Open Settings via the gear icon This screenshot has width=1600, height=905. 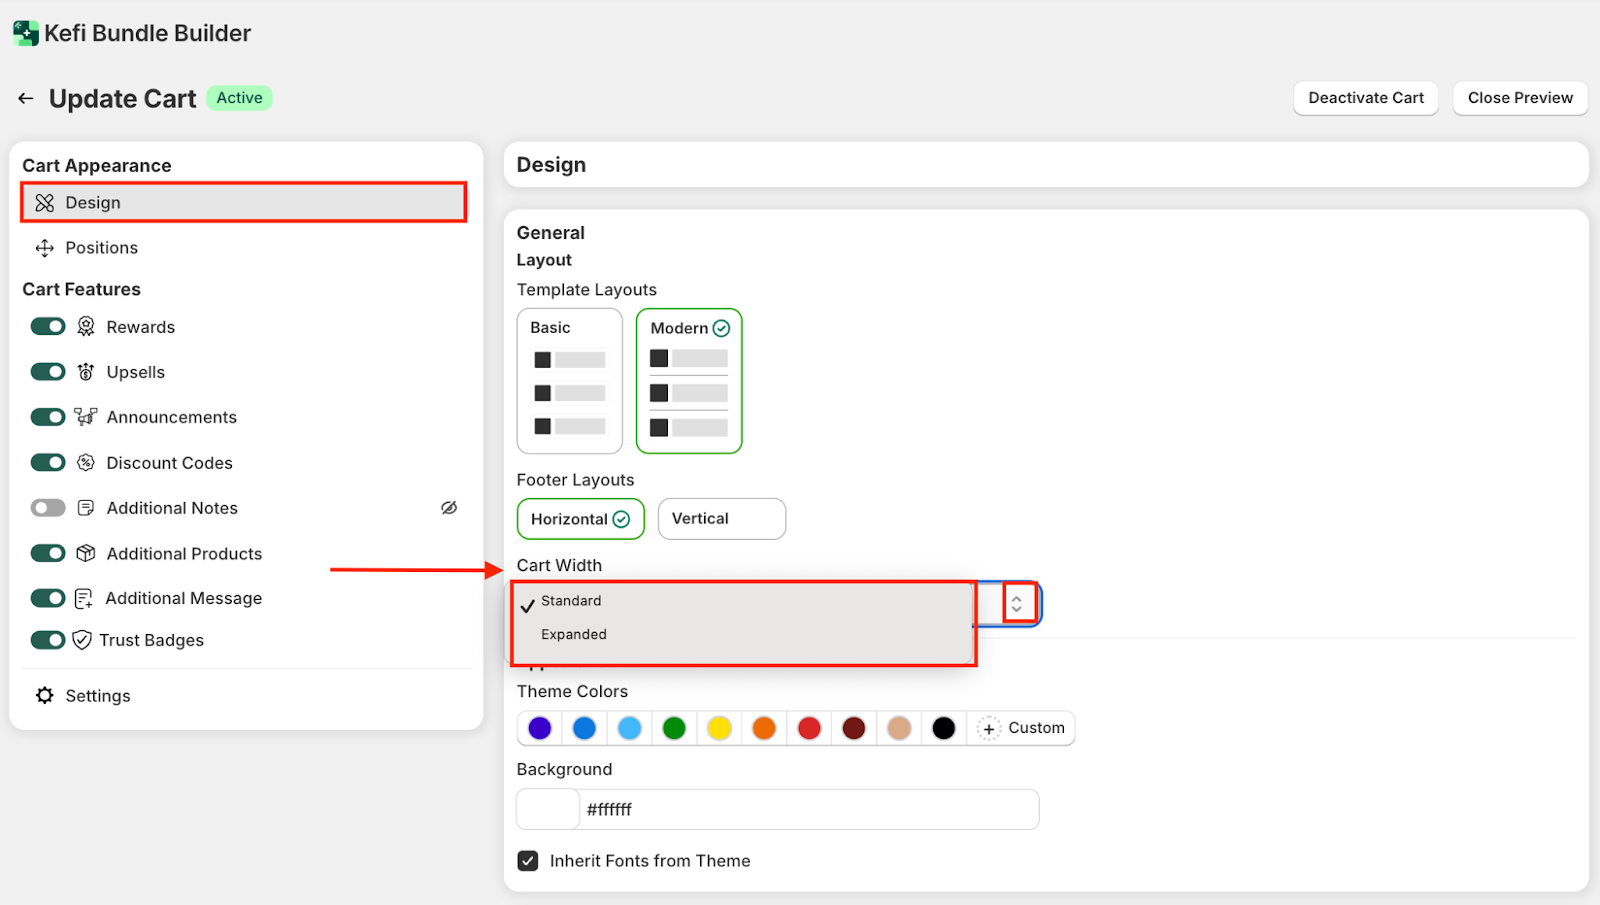45,696
